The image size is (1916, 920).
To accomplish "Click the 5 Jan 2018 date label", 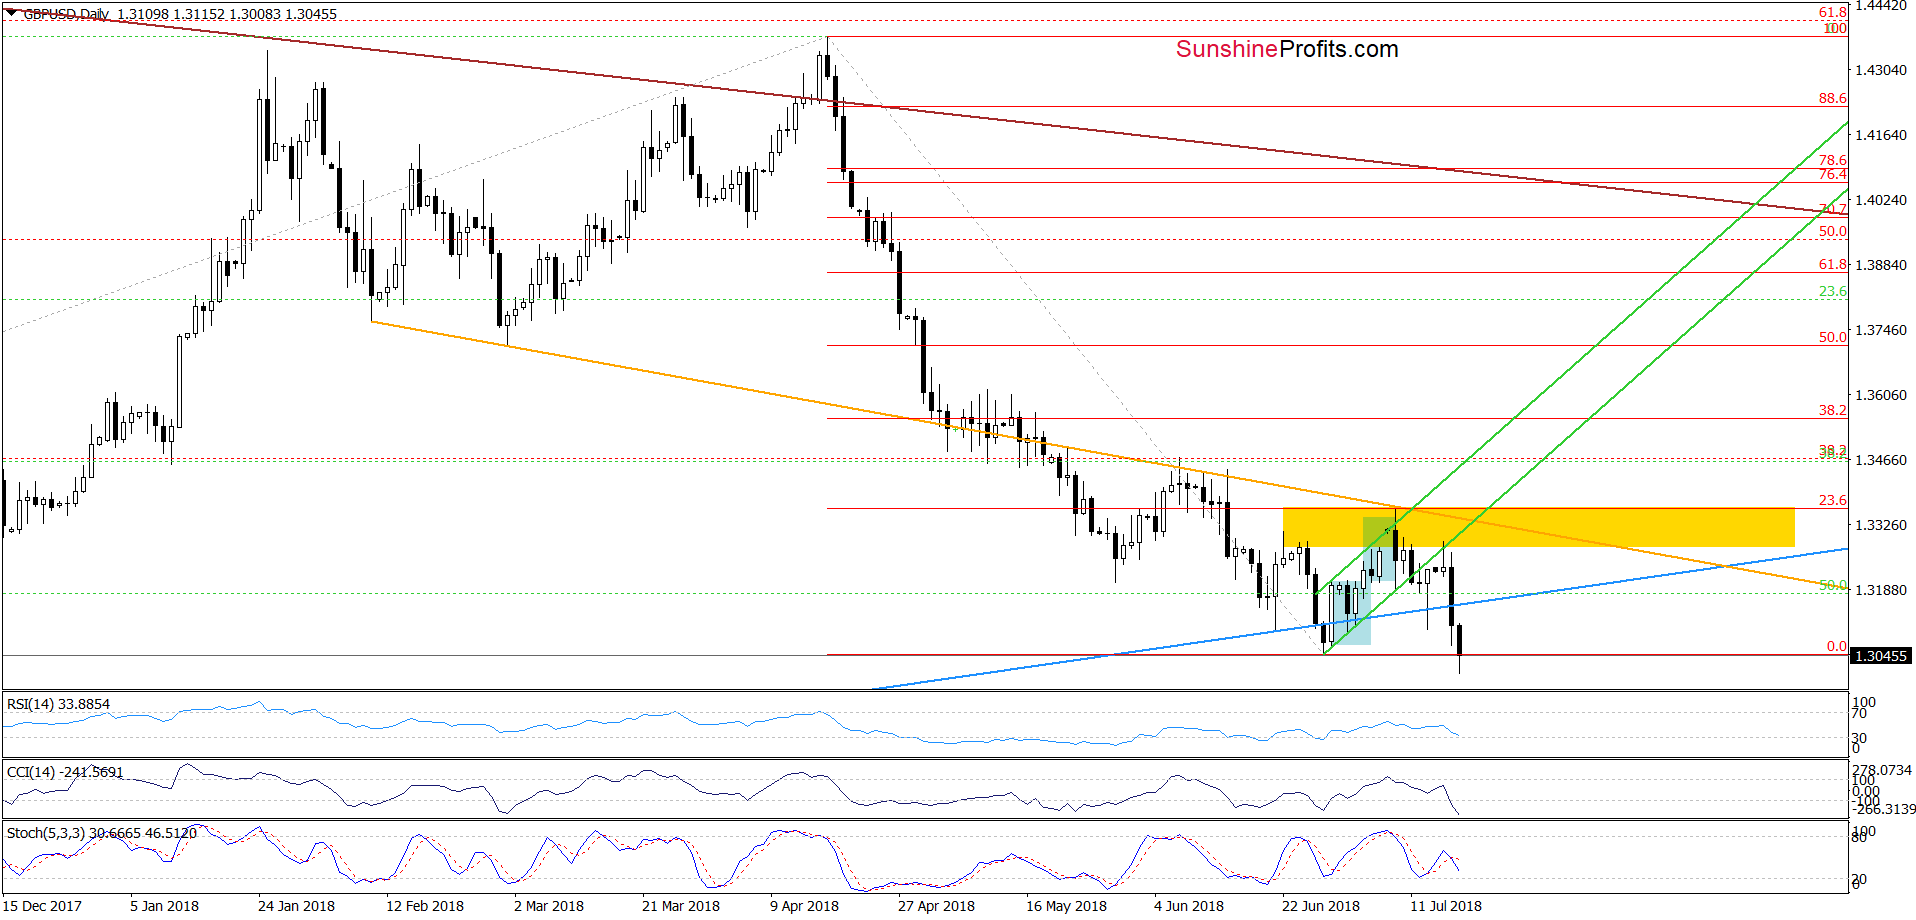I will click(x=164, y=906).
